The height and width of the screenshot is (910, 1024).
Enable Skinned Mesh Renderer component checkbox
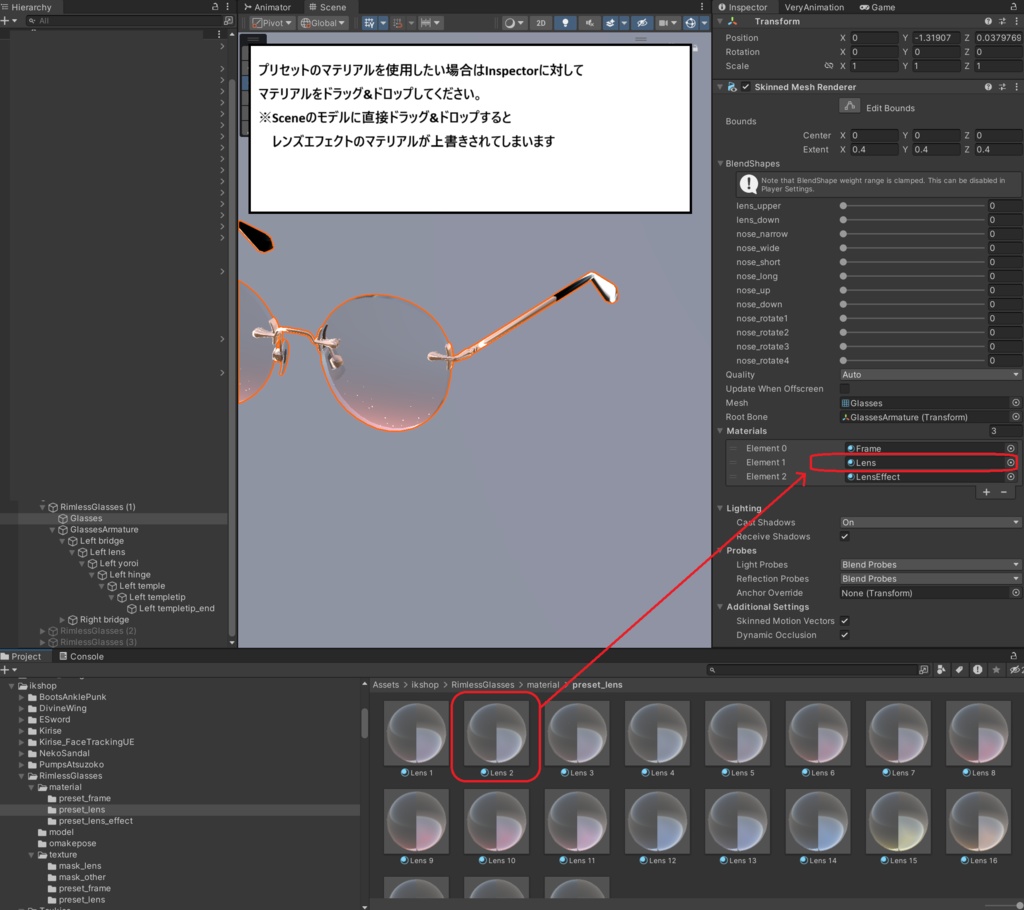point(745,87)
